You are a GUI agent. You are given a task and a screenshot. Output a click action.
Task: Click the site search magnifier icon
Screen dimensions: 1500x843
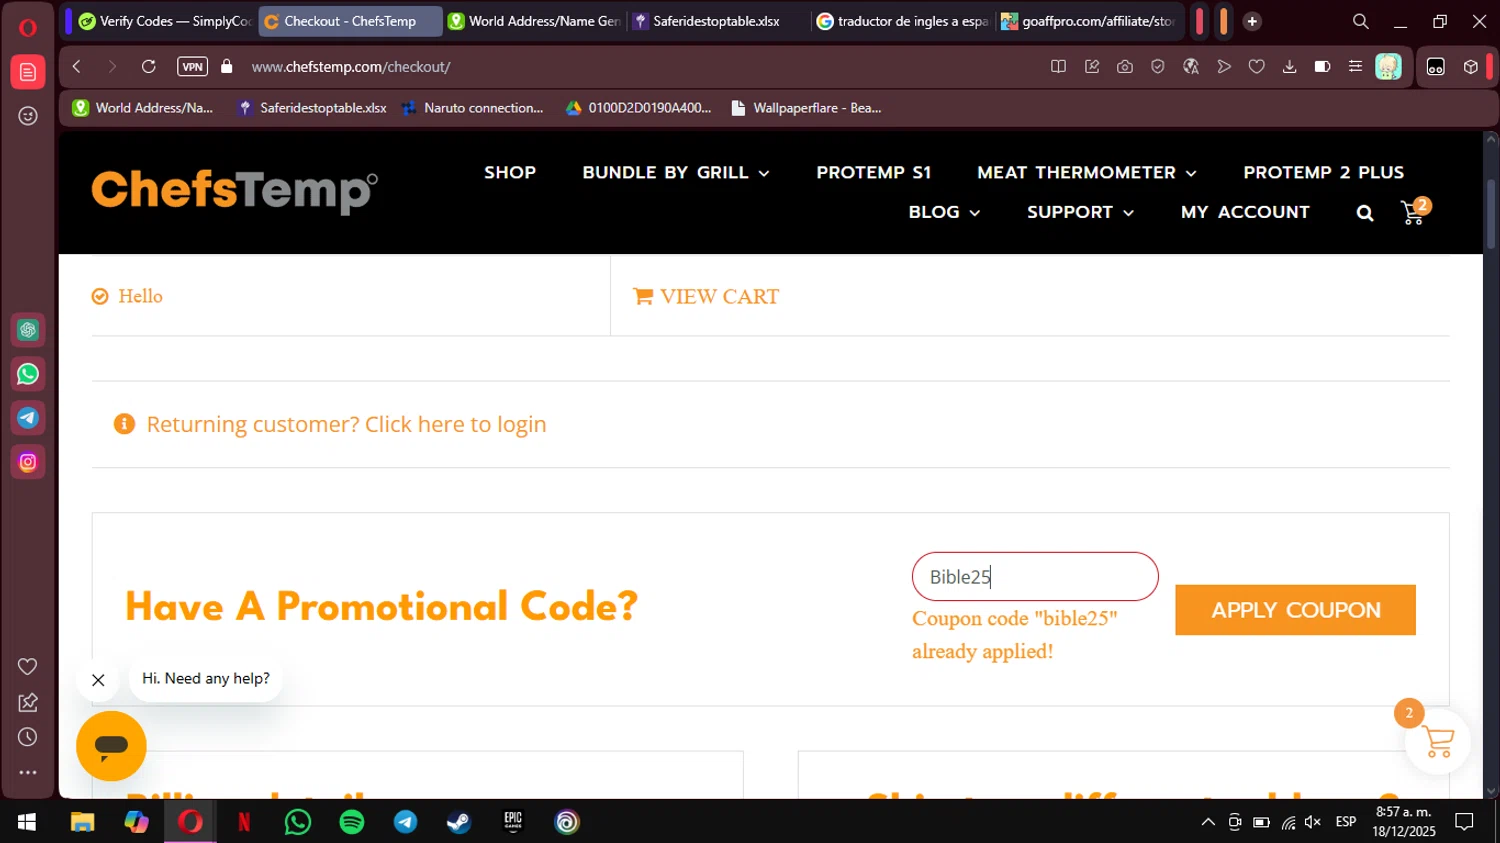1365,213
